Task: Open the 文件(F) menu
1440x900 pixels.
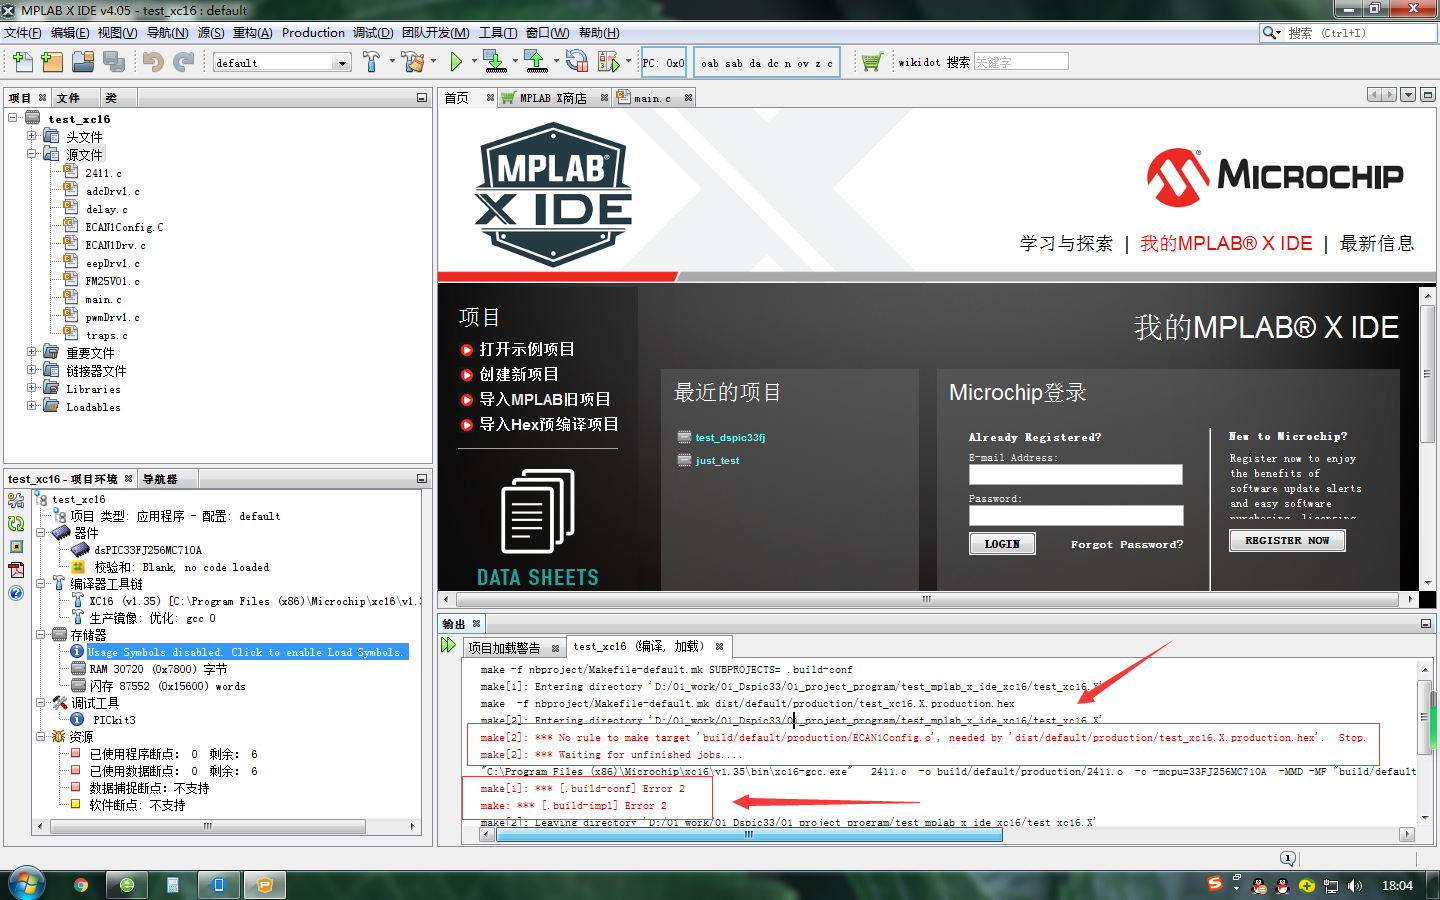Action: (23, 33)
